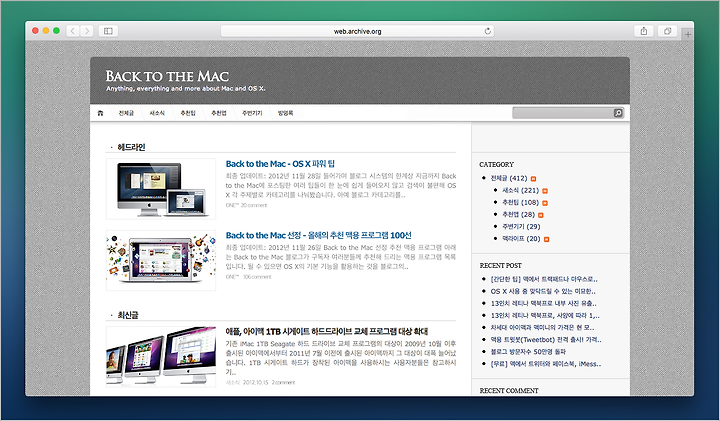Open 방명록 in the navigation menu
The width and height of the screenshot is (720, 421).
pyautogui.click(x=285, y=113)
